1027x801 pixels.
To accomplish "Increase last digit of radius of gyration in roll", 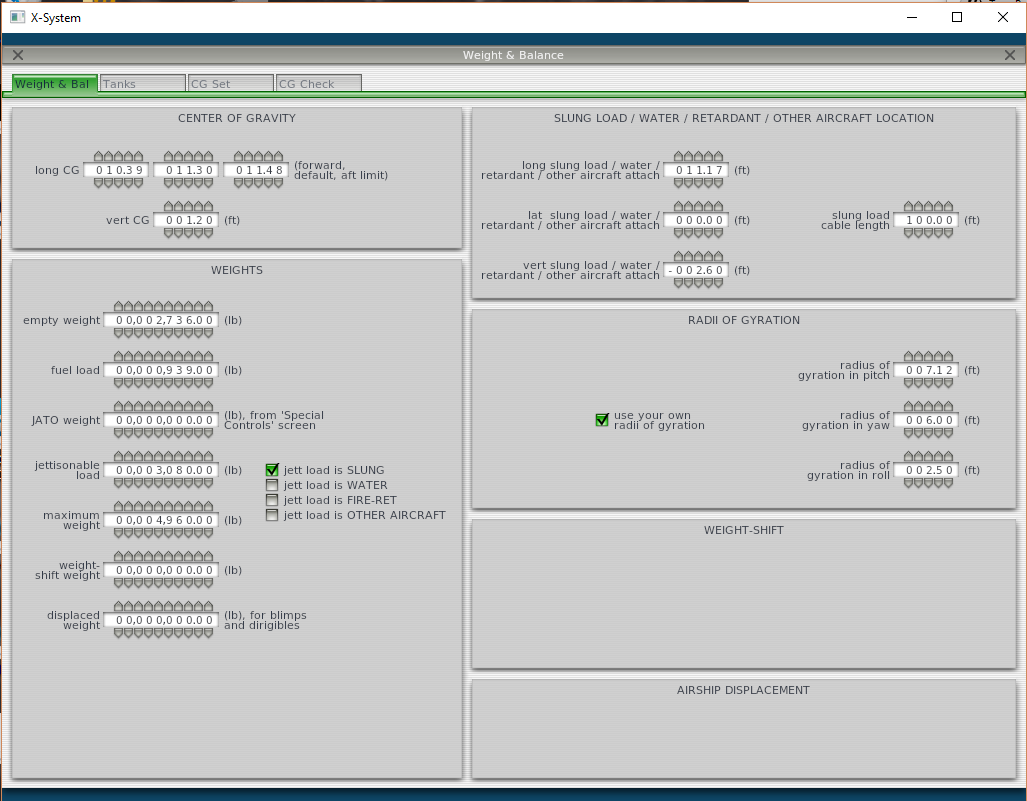I will coord(949,456).
